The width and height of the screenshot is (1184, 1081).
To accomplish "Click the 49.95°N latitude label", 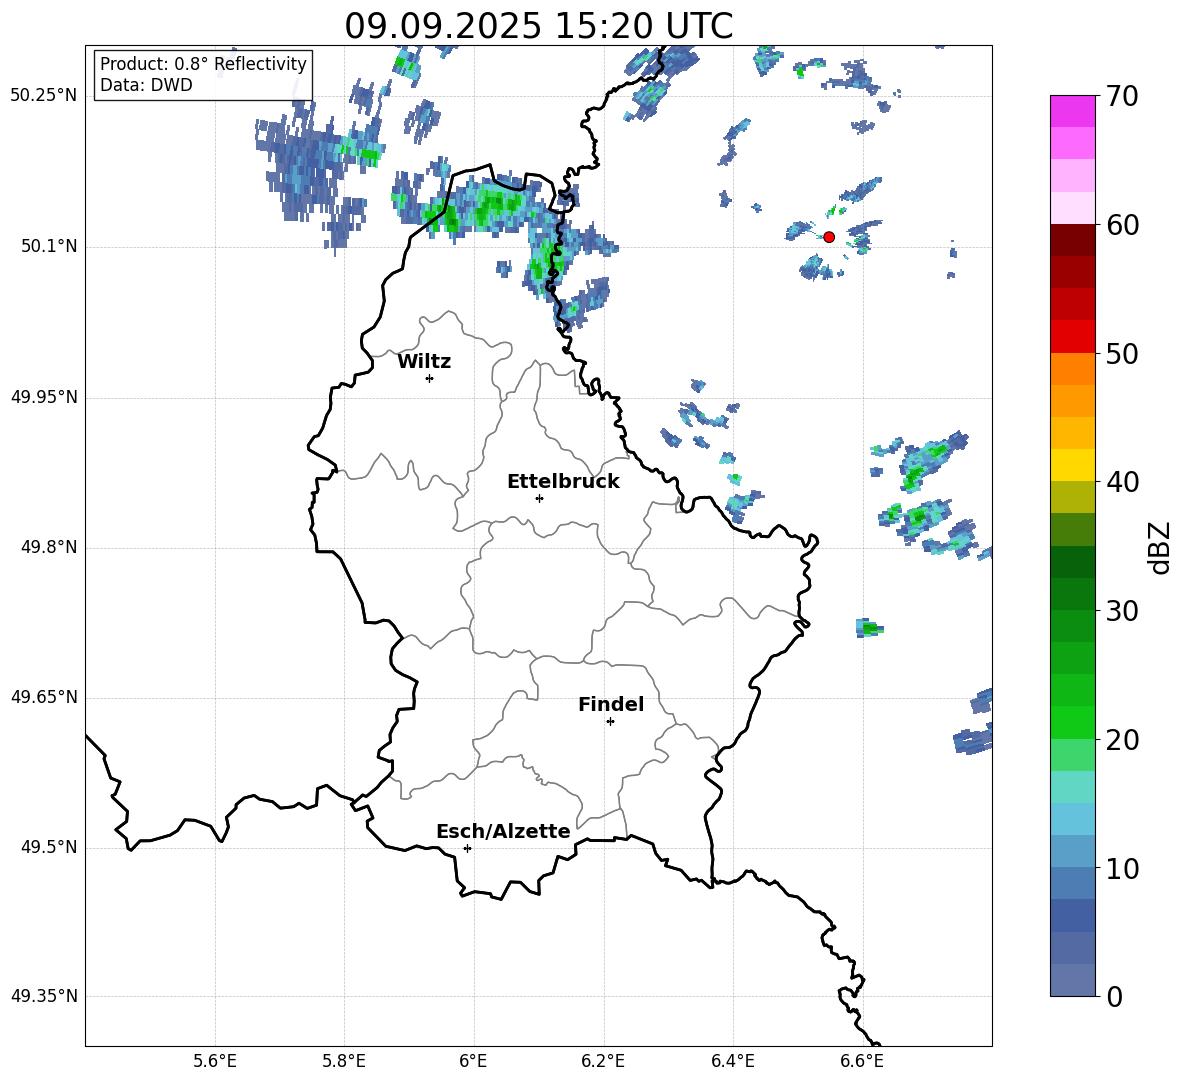I will point(43,397).
